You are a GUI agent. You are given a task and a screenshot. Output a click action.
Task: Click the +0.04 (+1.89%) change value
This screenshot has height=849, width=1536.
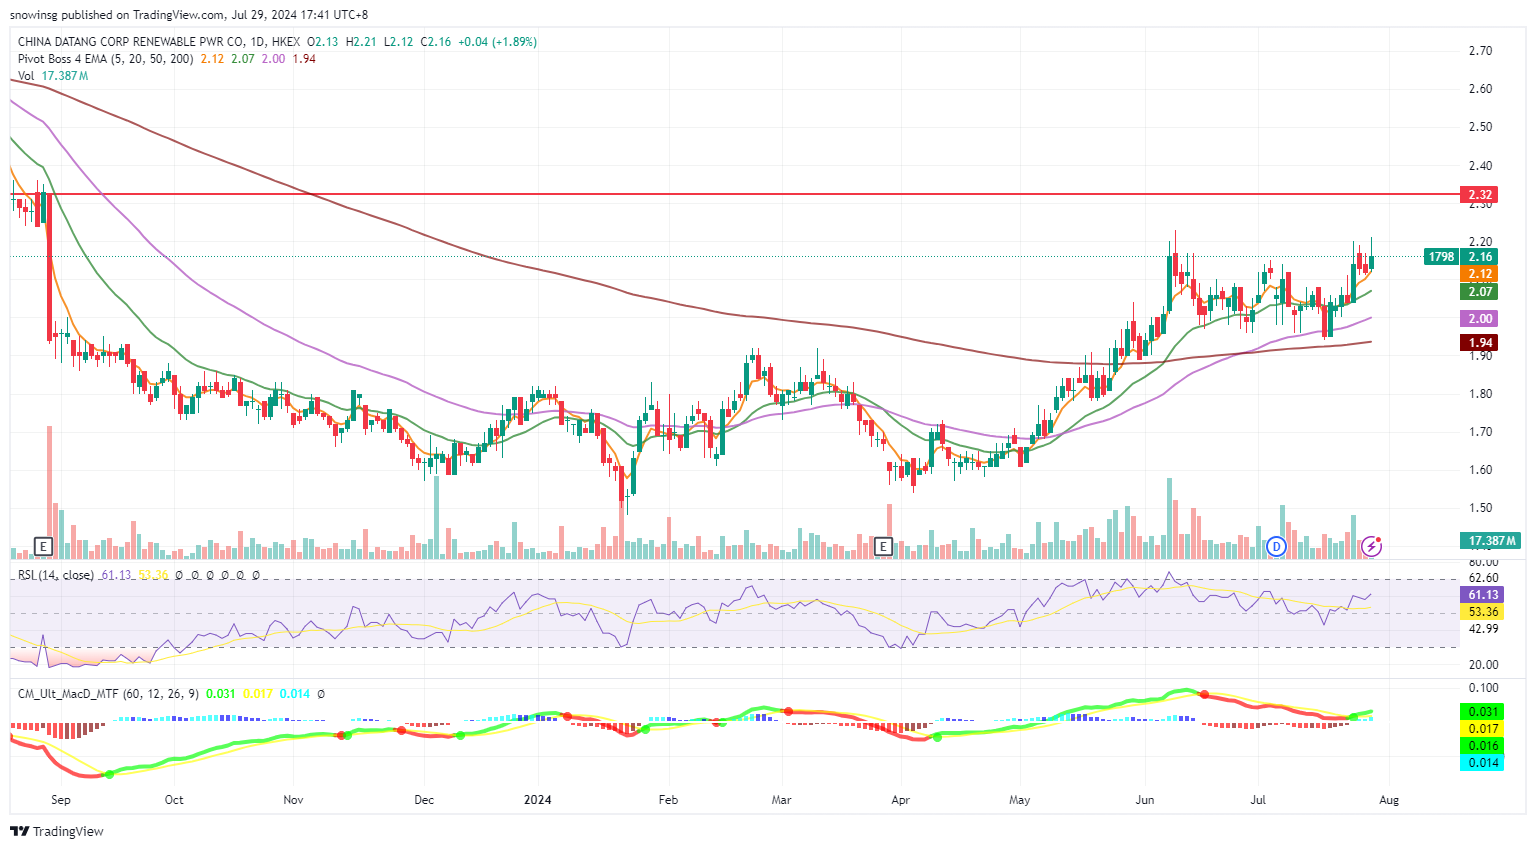tap(497, 42)
